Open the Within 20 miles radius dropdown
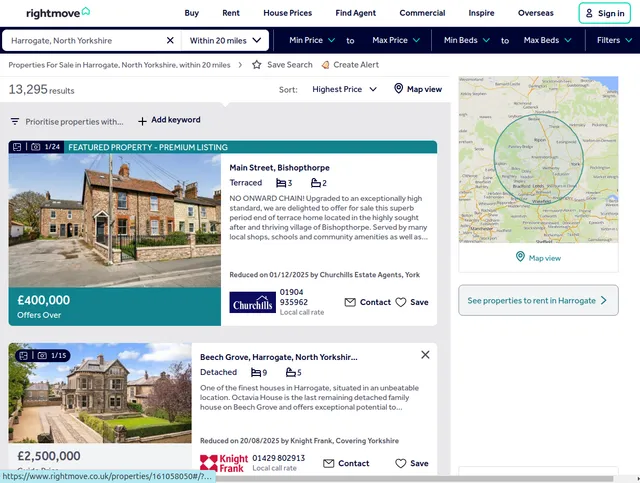 pos(227,41)
